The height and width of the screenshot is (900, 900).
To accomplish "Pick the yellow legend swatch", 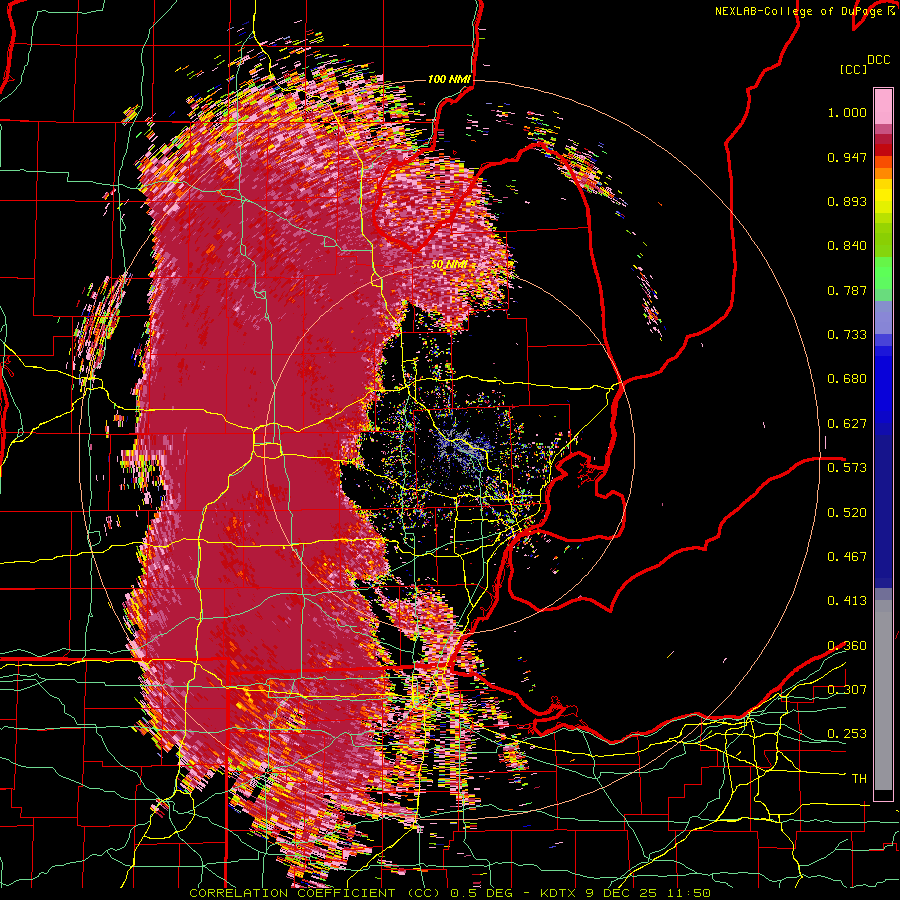I will click(883, 196).
